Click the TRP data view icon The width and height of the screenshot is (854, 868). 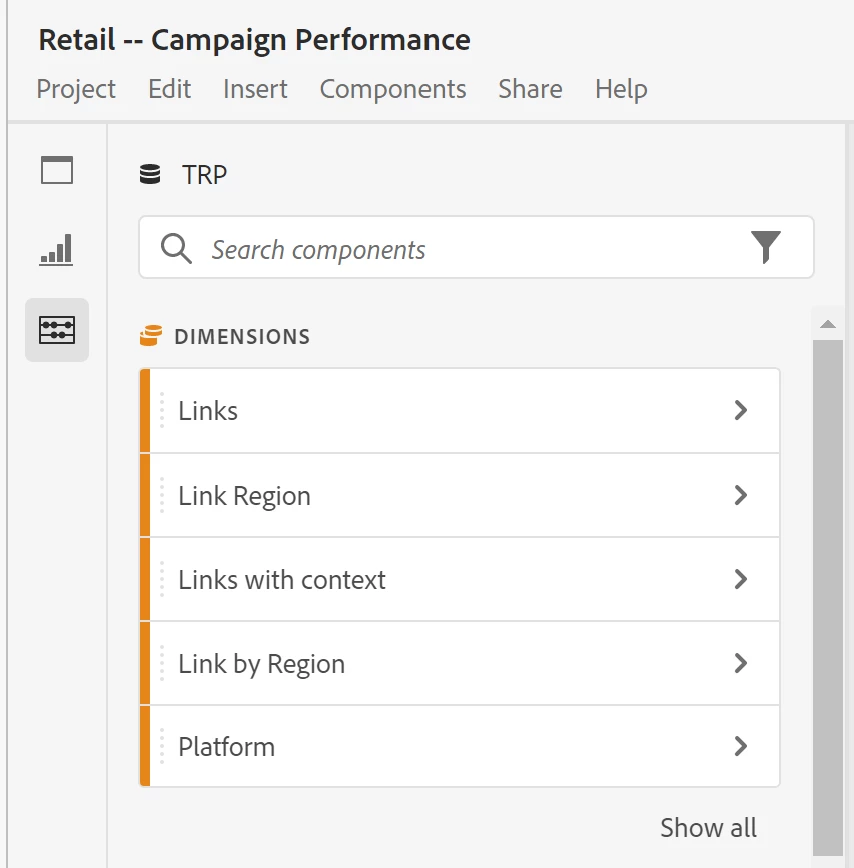click(x=150, y=175)
